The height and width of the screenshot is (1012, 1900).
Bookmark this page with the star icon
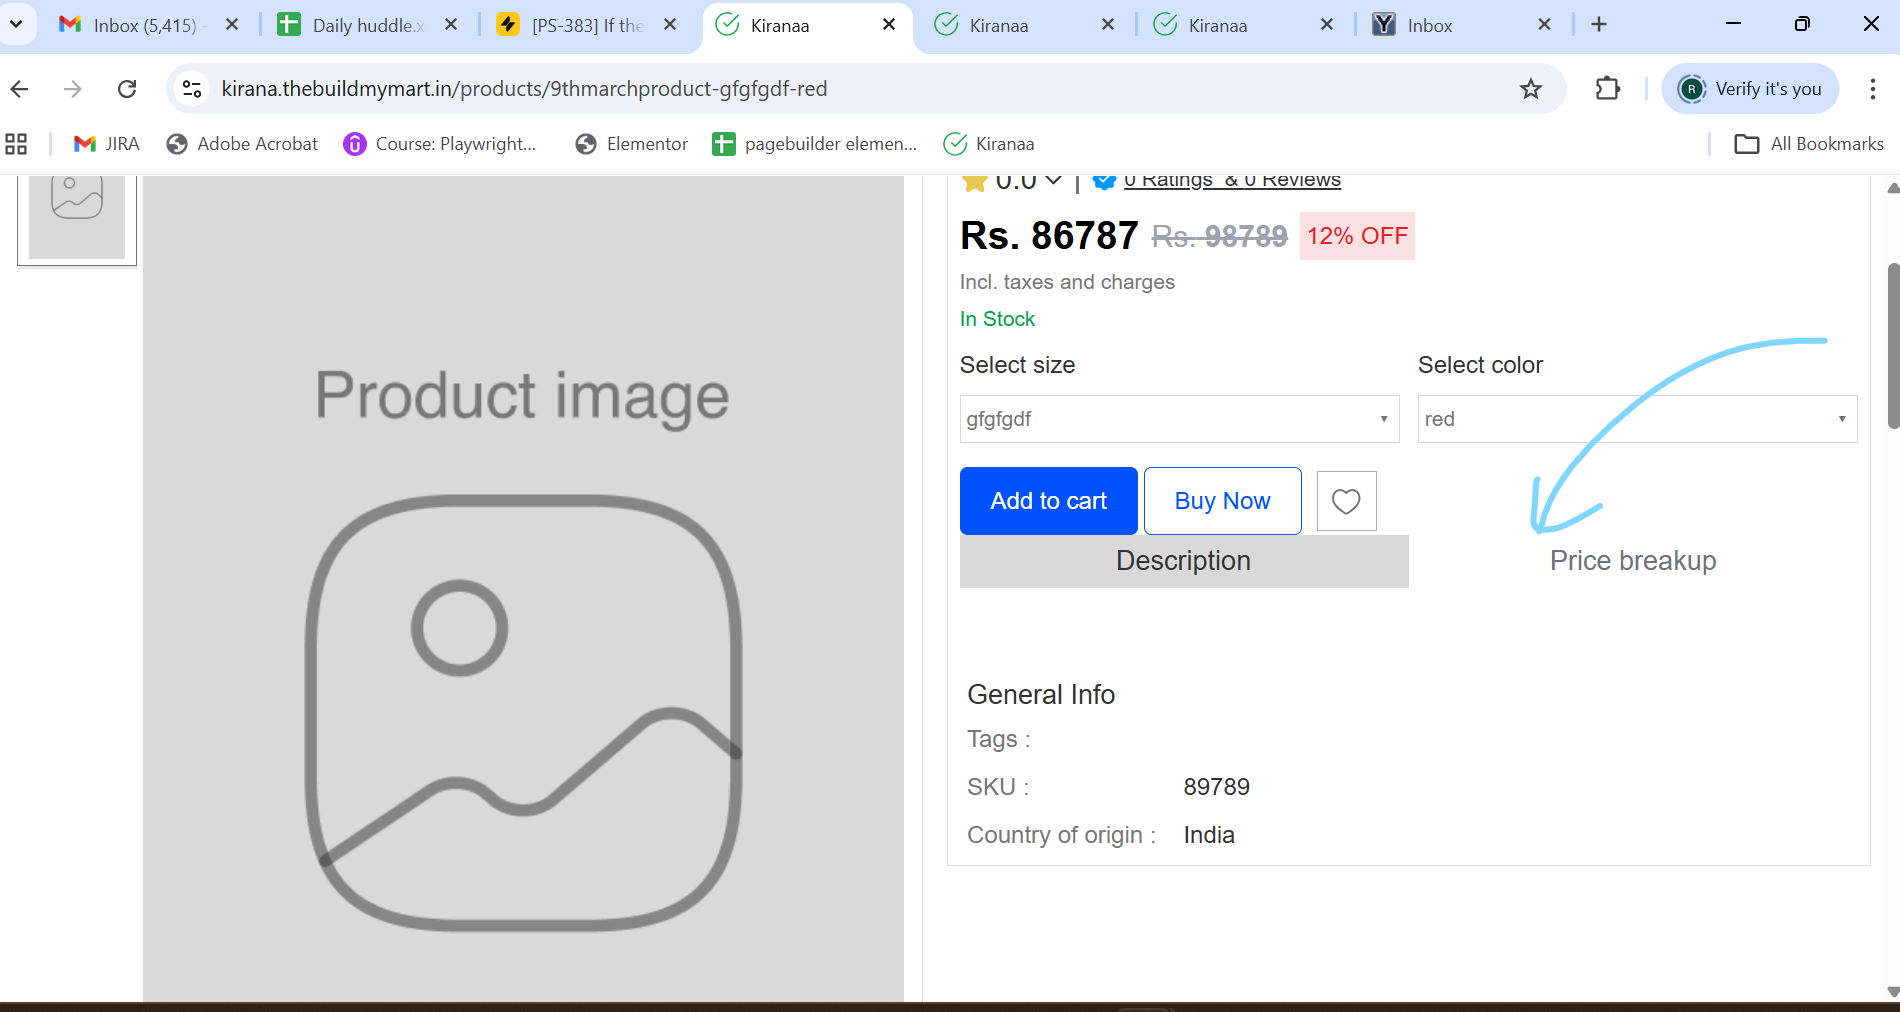tap(1531, 89)
